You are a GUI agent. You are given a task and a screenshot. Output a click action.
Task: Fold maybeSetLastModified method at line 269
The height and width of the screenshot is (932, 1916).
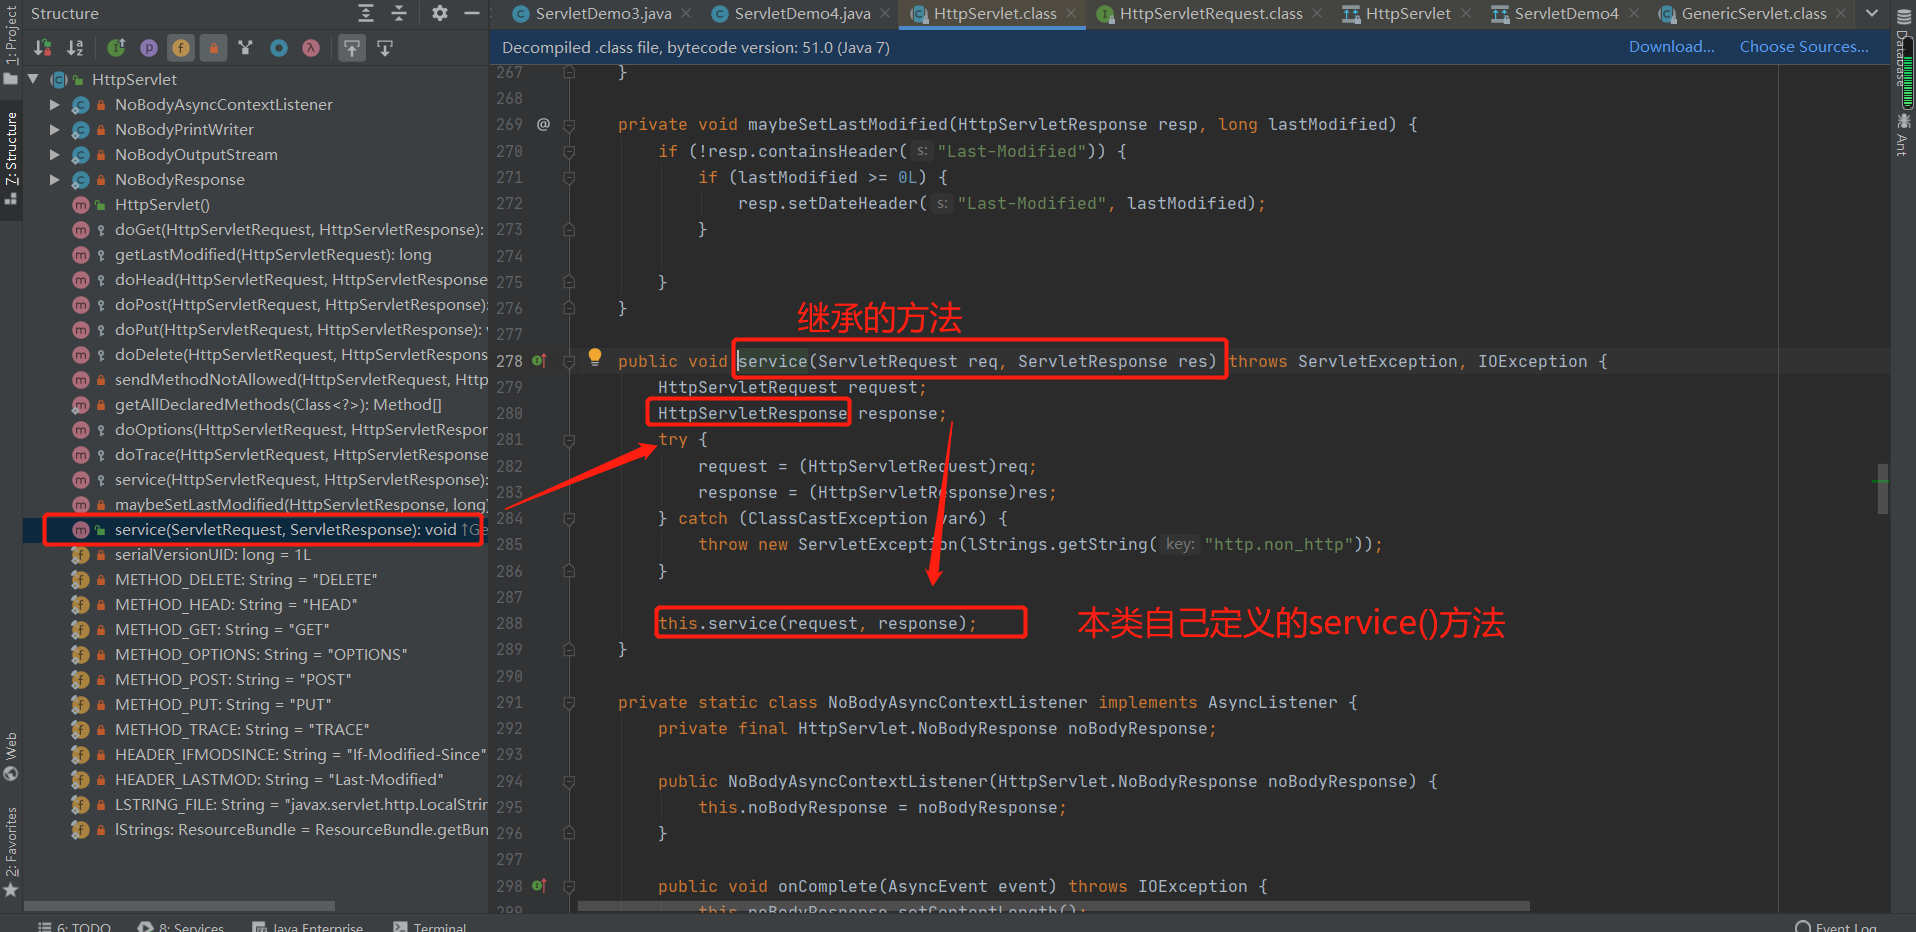coord(569,125)
